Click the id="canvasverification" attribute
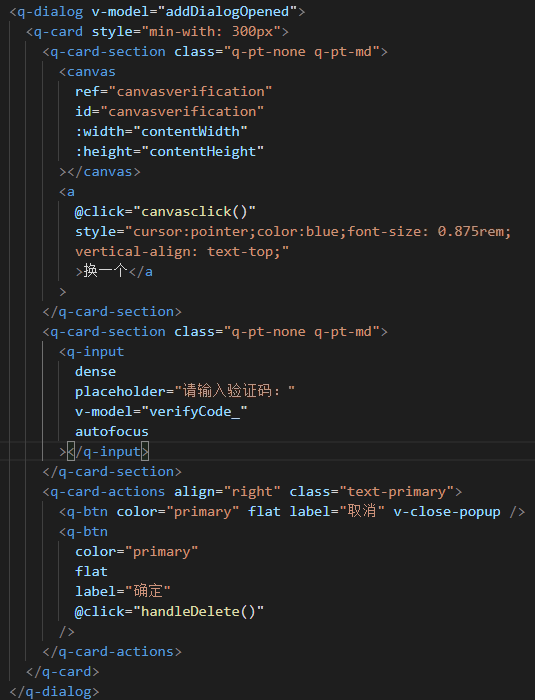 [x=169, y=112]
